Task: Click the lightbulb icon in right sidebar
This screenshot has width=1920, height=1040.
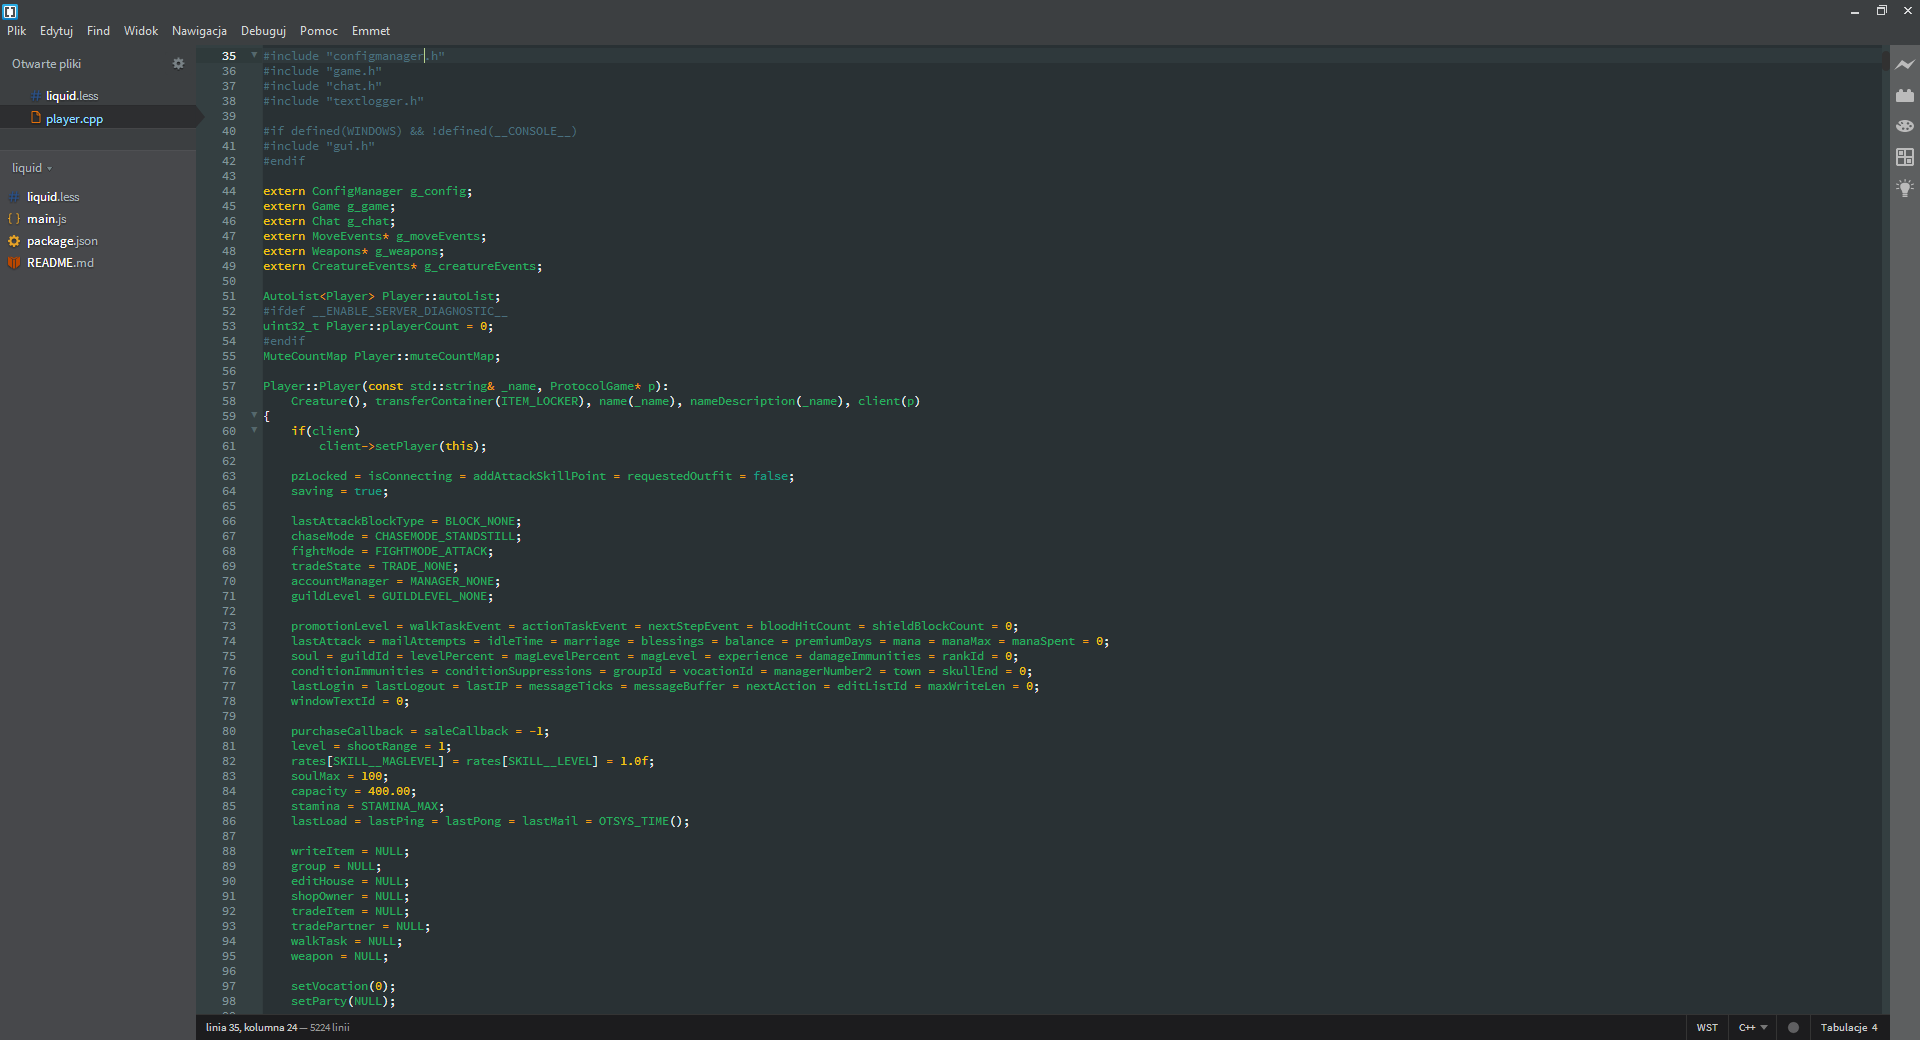Action: click(1906, 188)
